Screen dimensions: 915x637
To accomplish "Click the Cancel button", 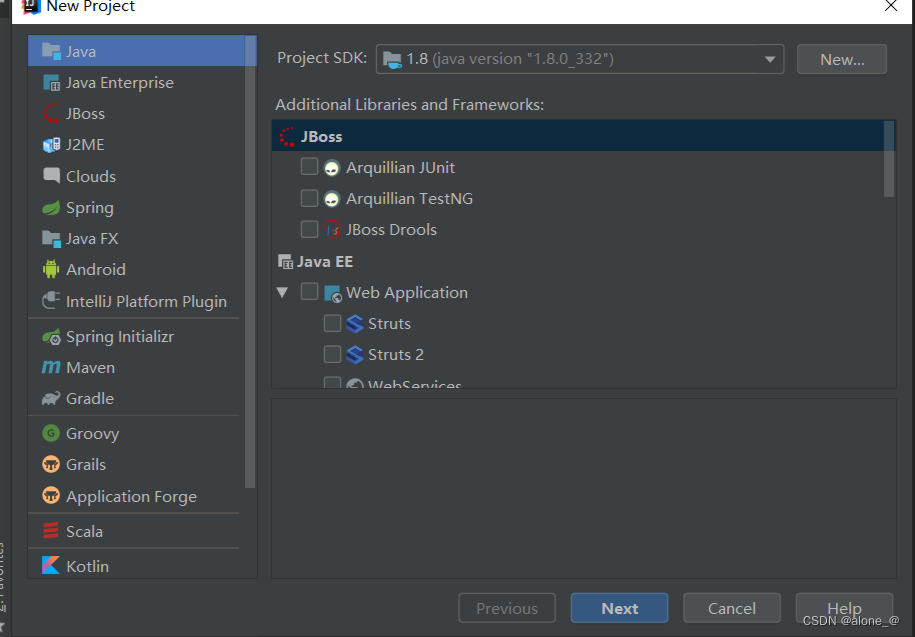I will click(732, 608).
